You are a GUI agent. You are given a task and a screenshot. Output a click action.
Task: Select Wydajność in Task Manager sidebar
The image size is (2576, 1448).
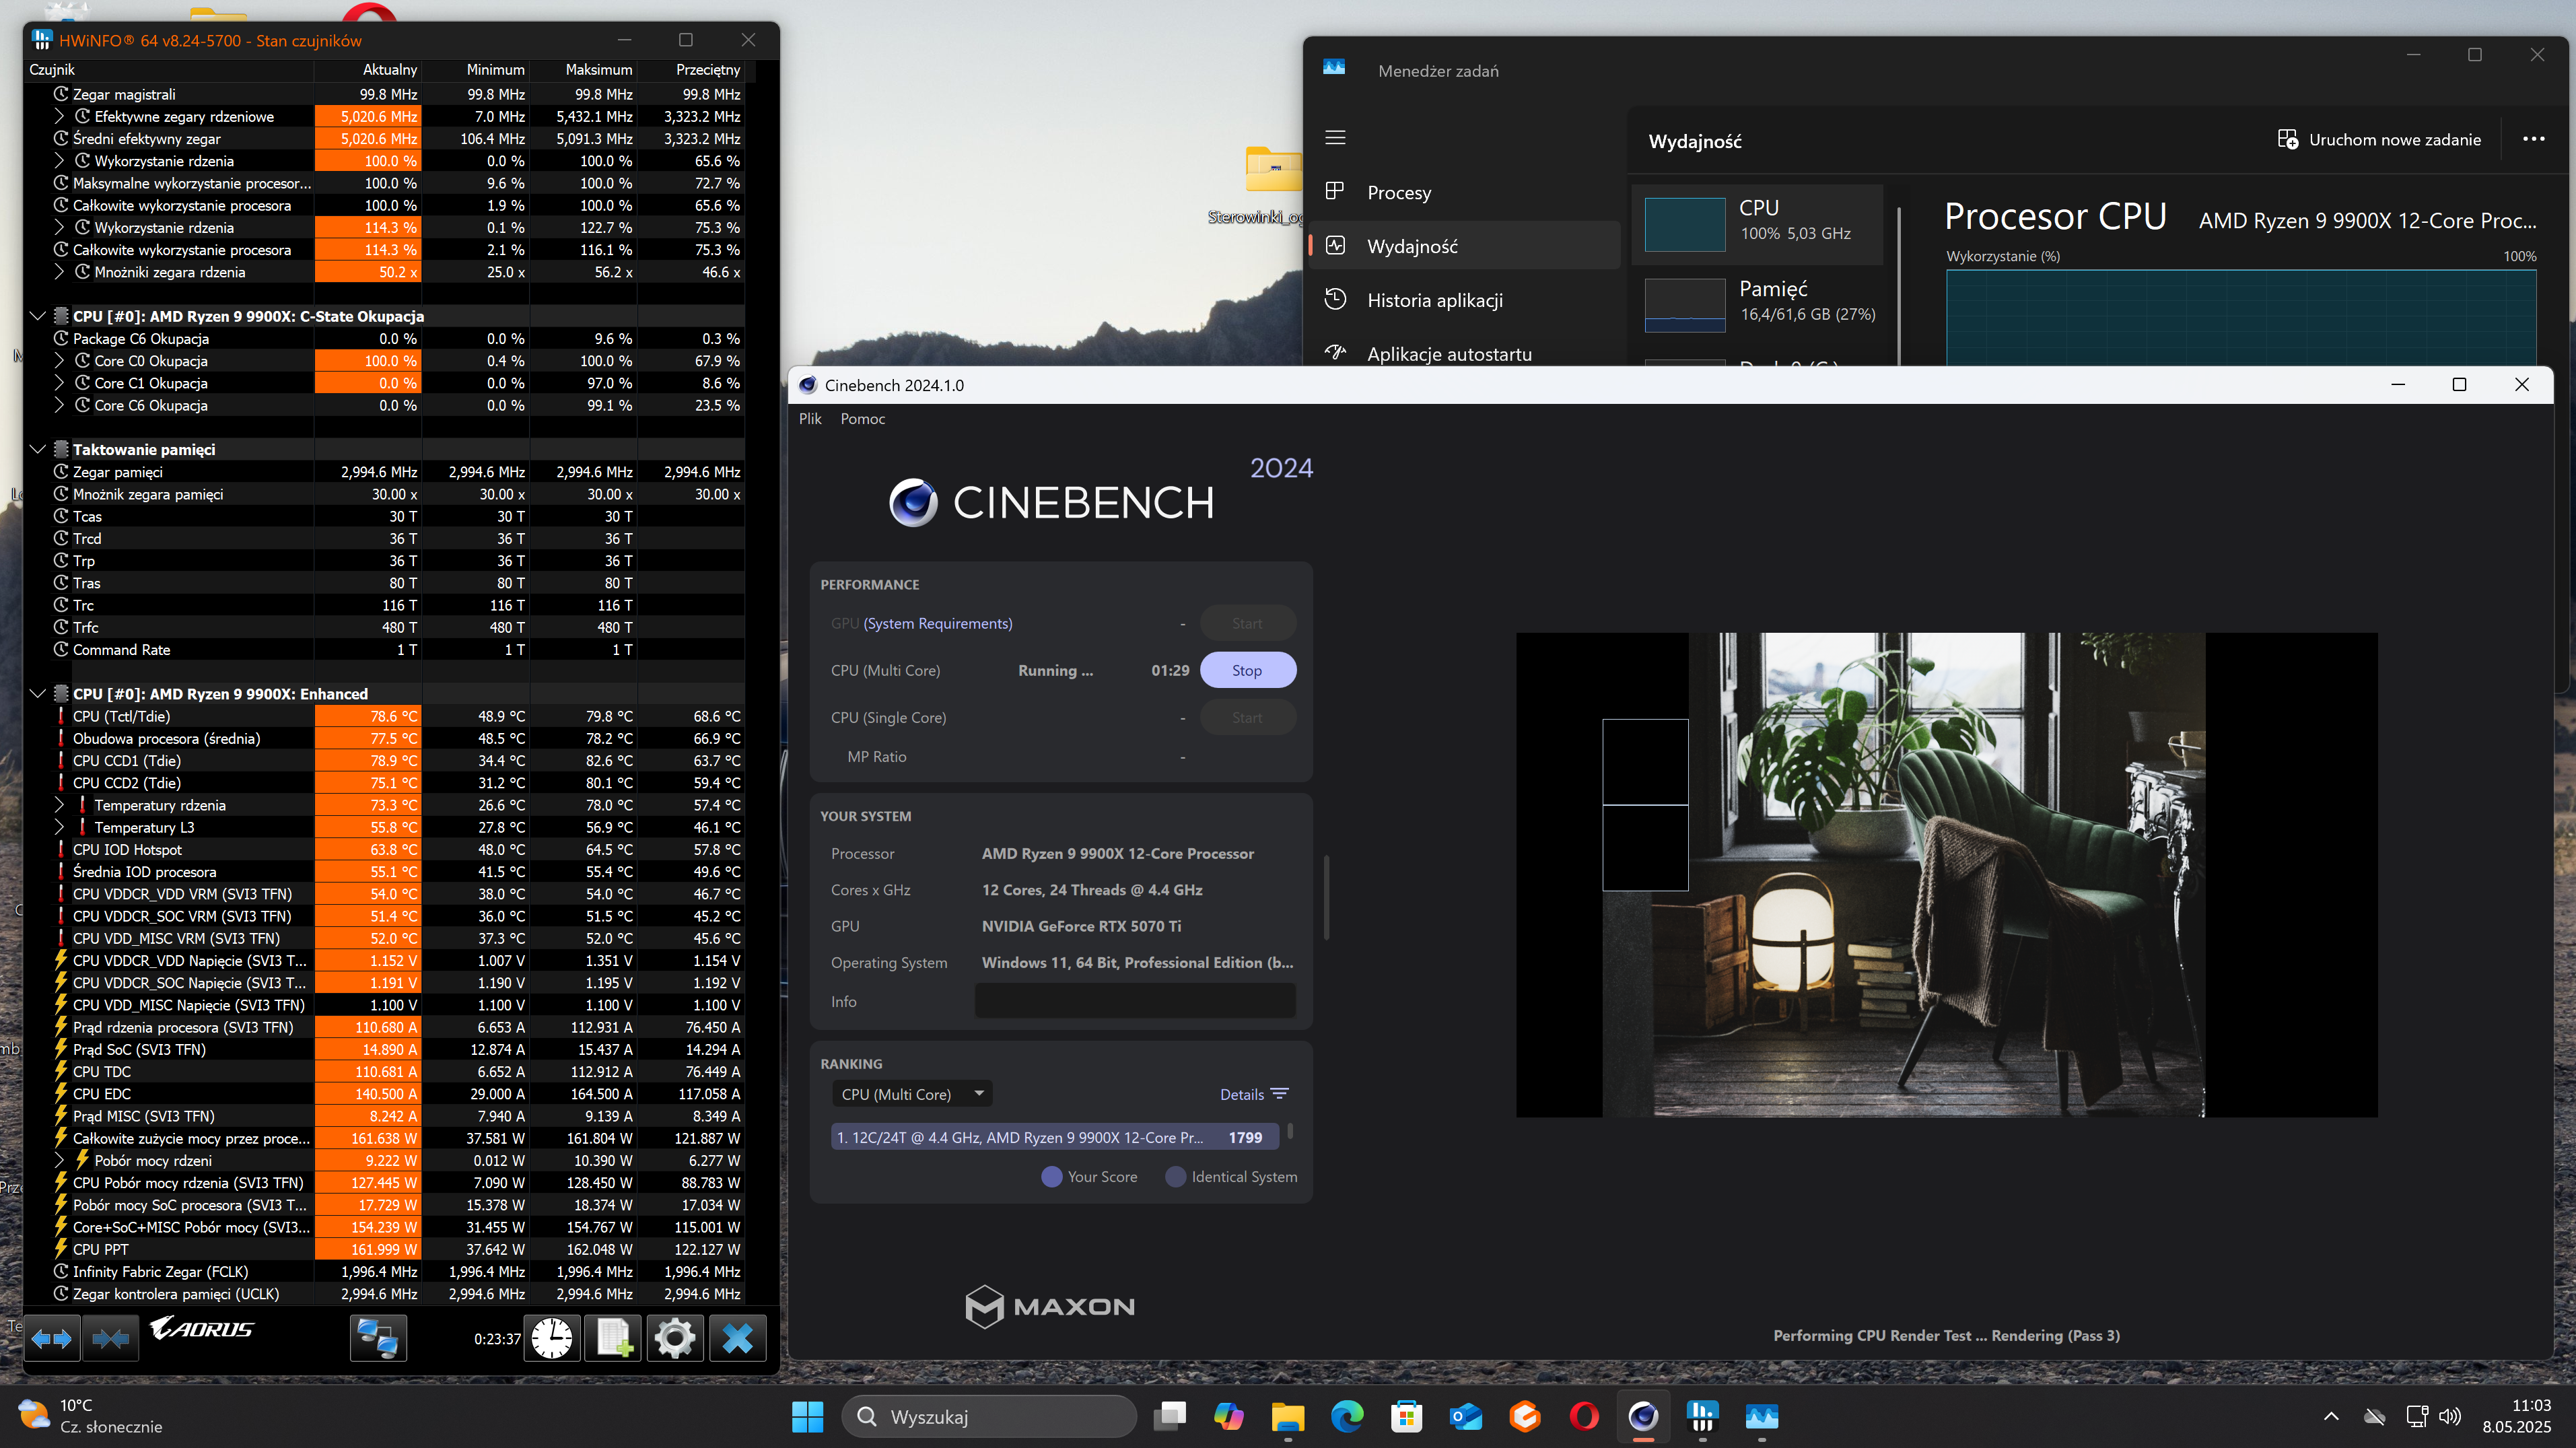[1465, 246]
